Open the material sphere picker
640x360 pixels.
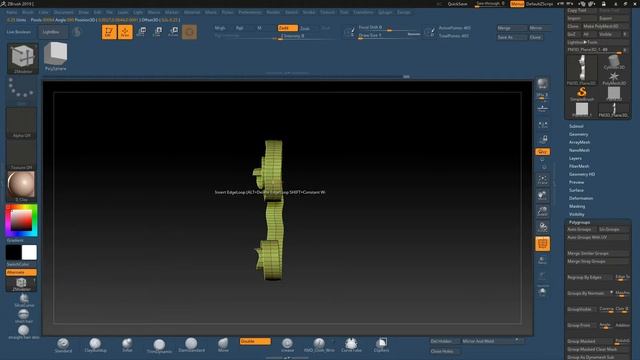click(x=21, y=186)
